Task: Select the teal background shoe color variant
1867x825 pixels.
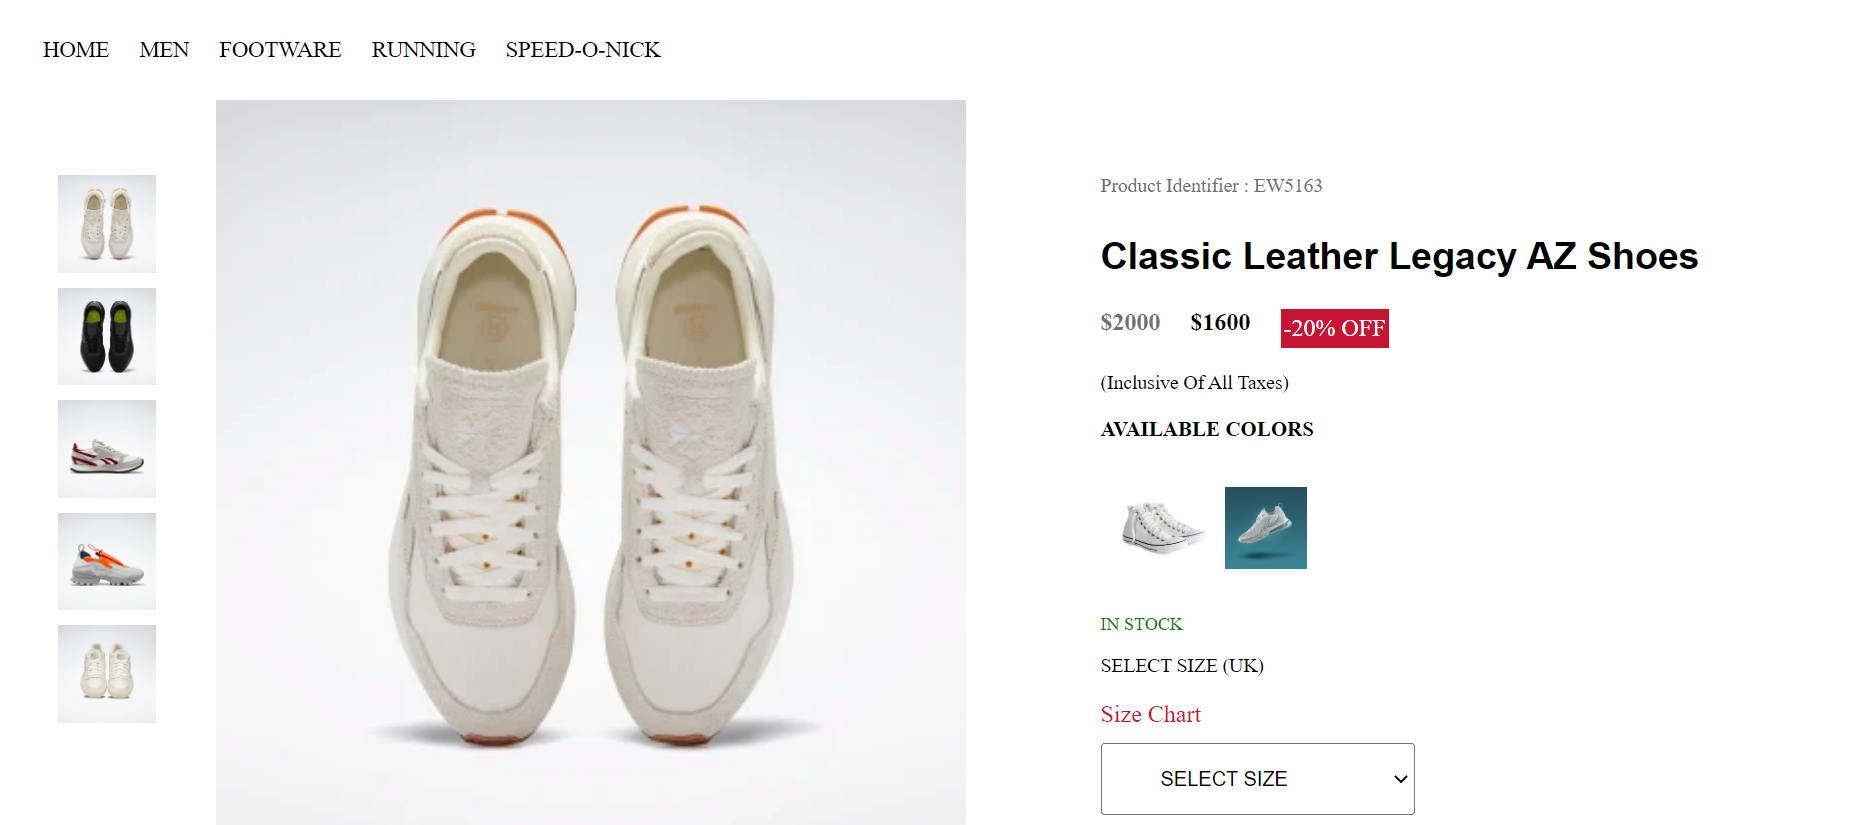Action: point(1265,528)
